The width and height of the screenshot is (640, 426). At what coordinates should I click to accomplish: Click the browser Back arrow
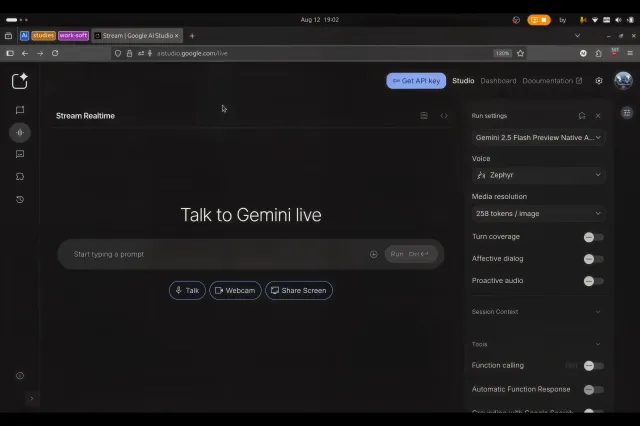tap(25, 53)
